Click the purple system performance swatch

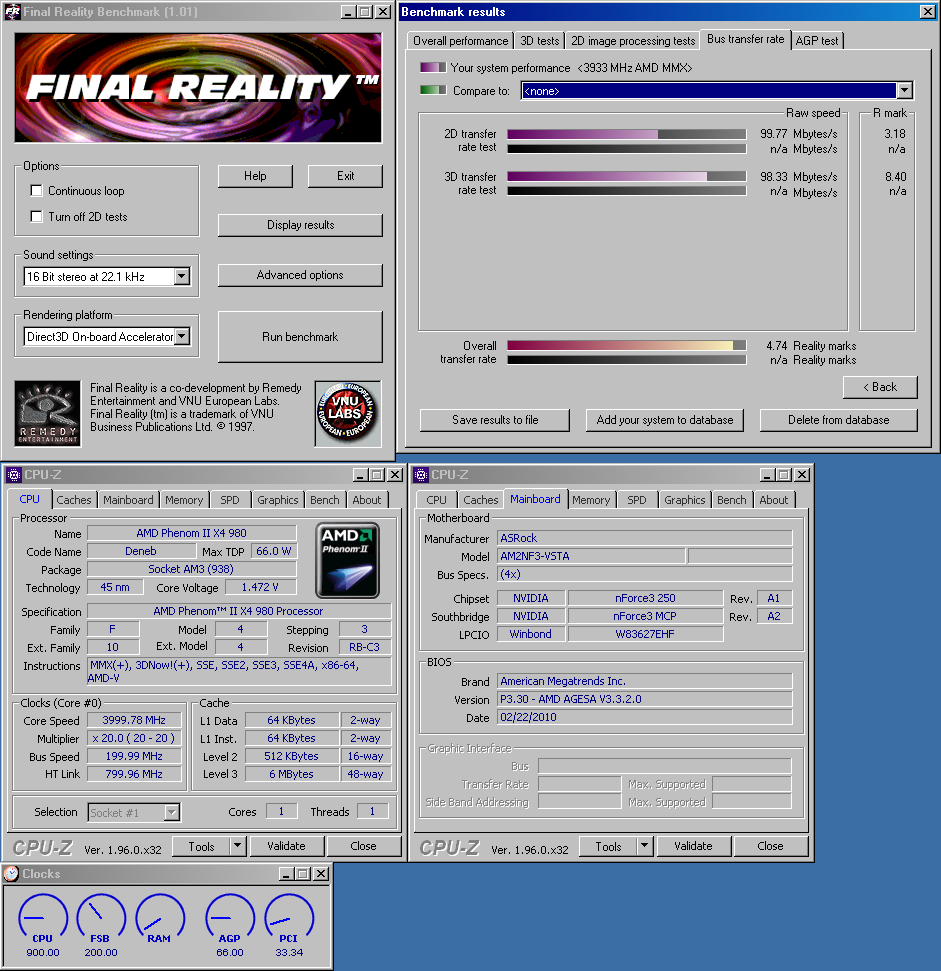coord(433,67)
